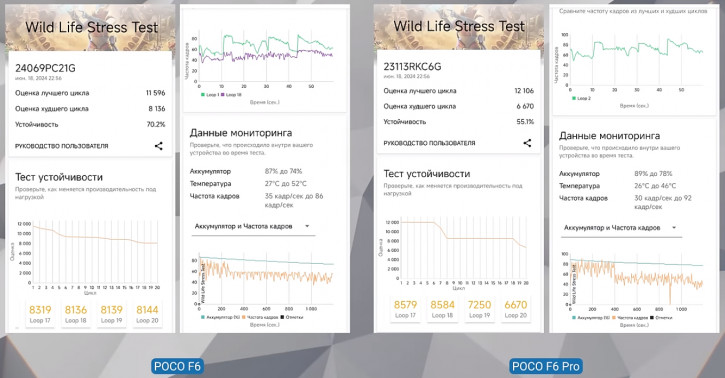Select the Loop 19 score tile 8139
The height and width of the screenshot is (378, 725).
[x=111, y=314]
